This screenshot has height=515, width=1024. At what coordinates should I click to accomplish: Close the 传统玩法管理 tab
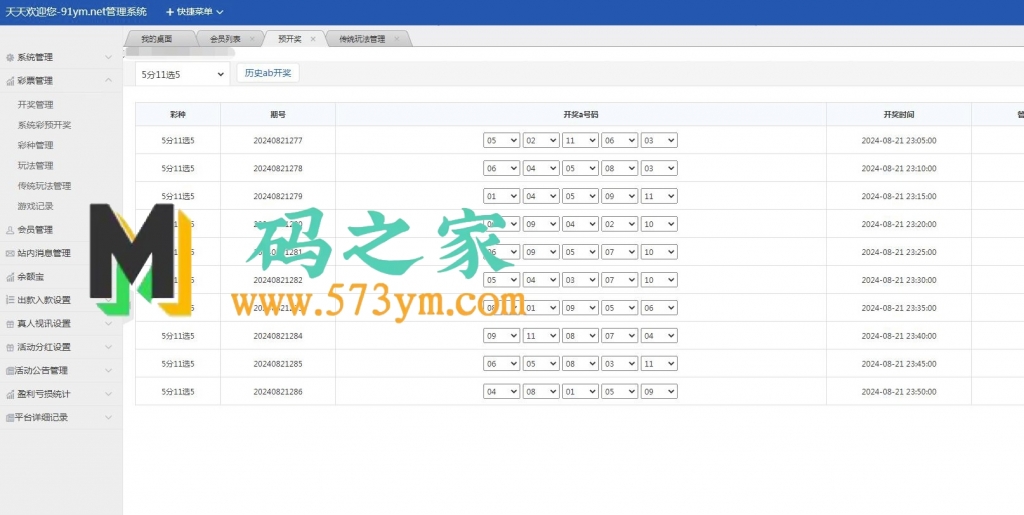coord(396,39)
